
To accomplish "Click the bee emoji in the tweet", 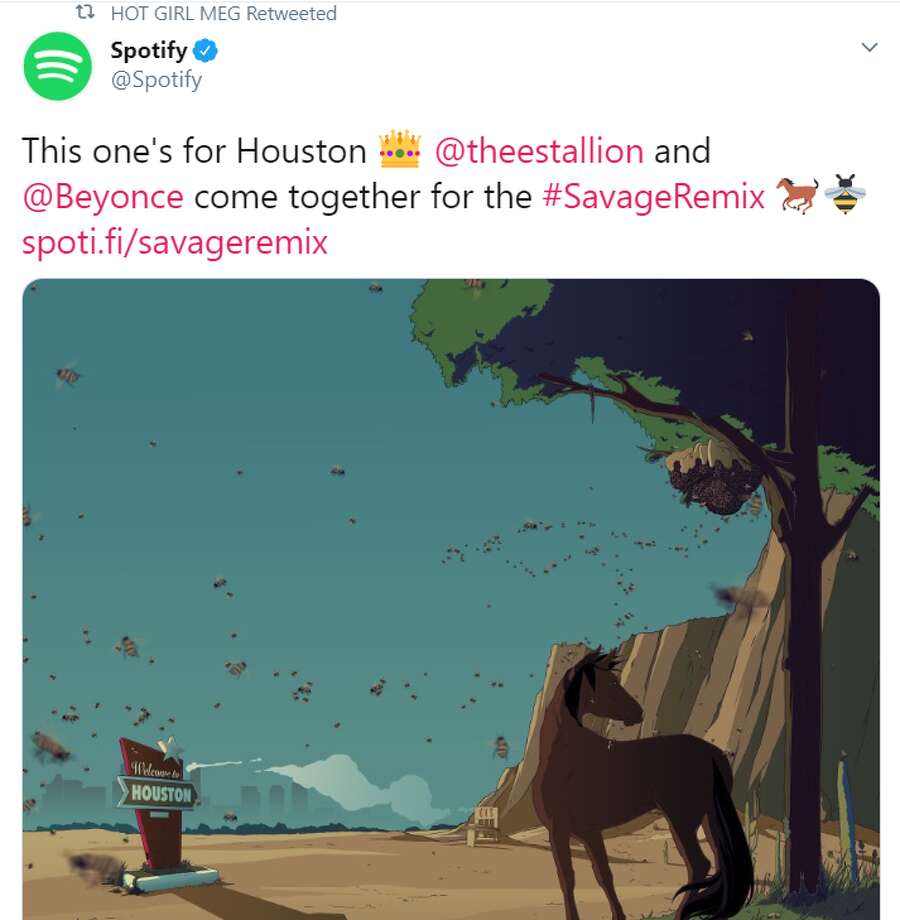I will pos(845,194).
